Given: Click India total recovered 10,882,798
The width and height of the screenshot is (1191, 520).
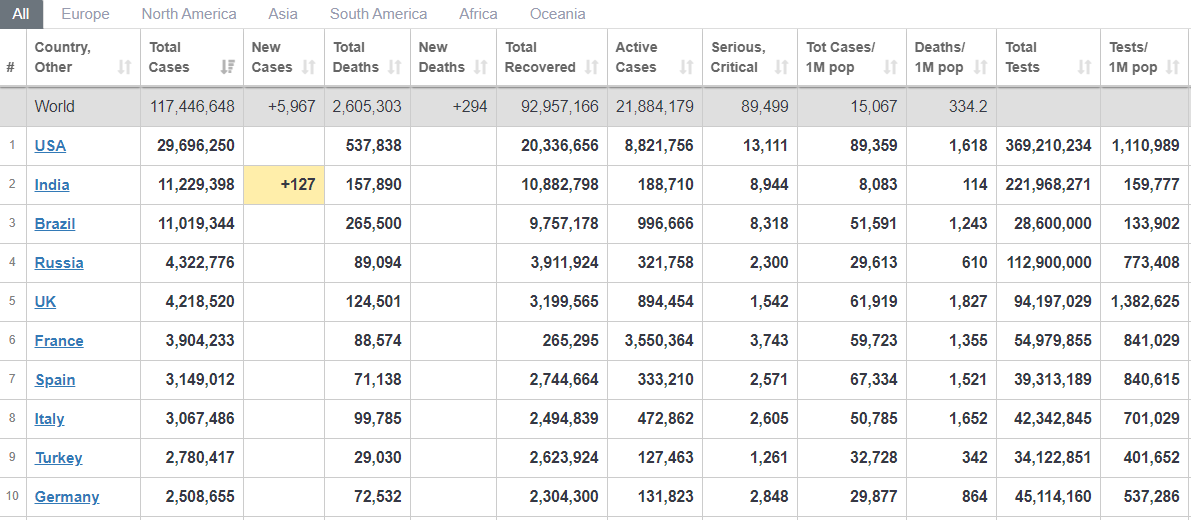Looking at the screenshot, I should coord(560,184).
